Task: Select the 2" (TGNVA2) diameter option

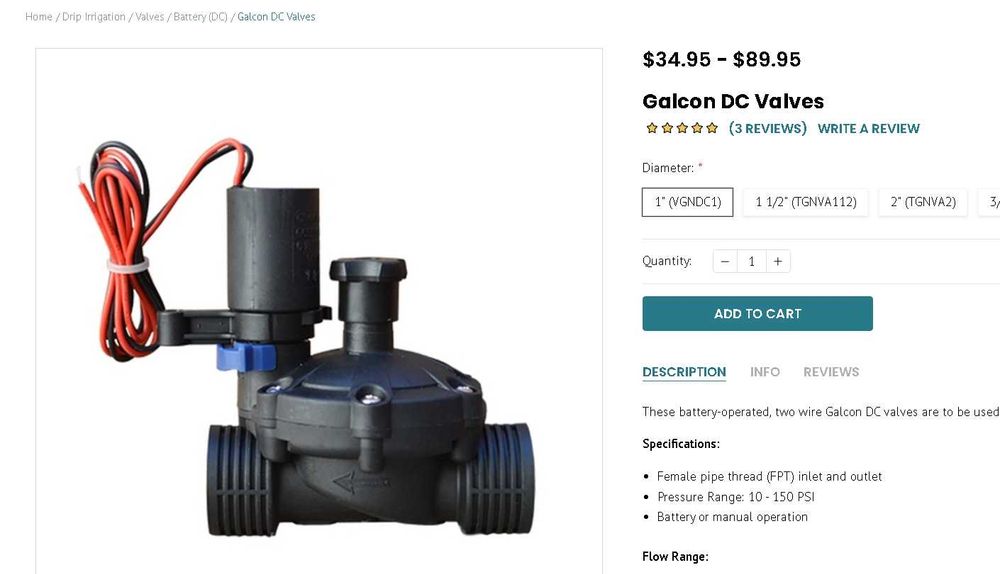Action: [923, 202]
